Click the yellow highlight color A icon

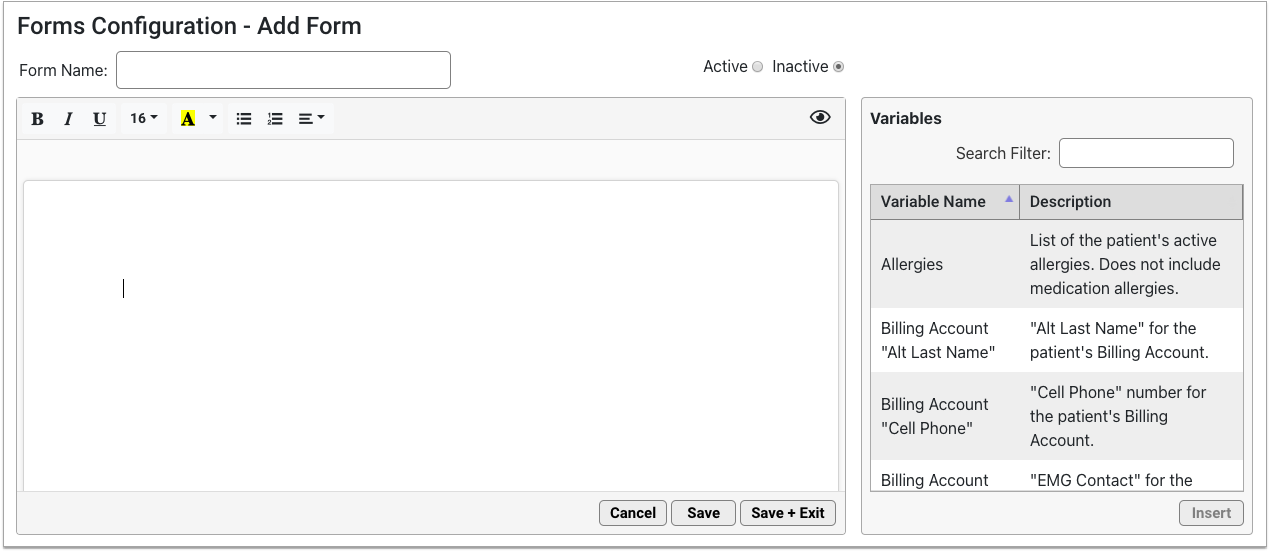click(x=188, y=119)
